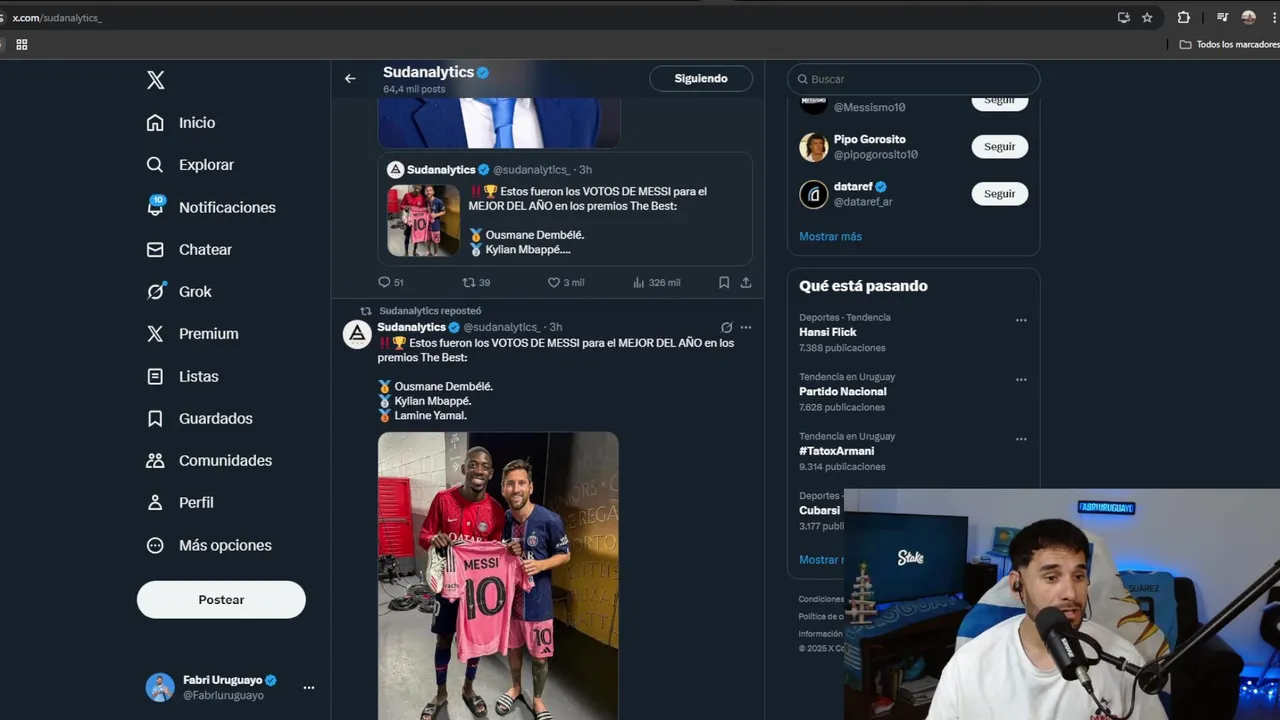The width and height of the screenshot is (1280, 720).
Task: Follow dataref with Seguir button
Action: point(999,194)
